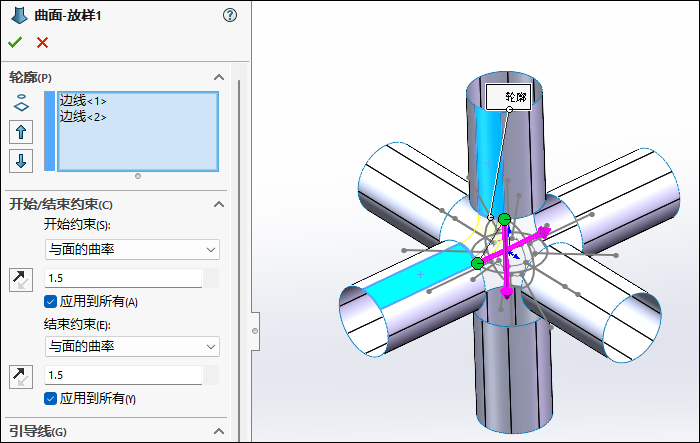This screenshot has height=443, width=700.
Task: Collapse the 引导线(G) section
Action: pos(219,431)
